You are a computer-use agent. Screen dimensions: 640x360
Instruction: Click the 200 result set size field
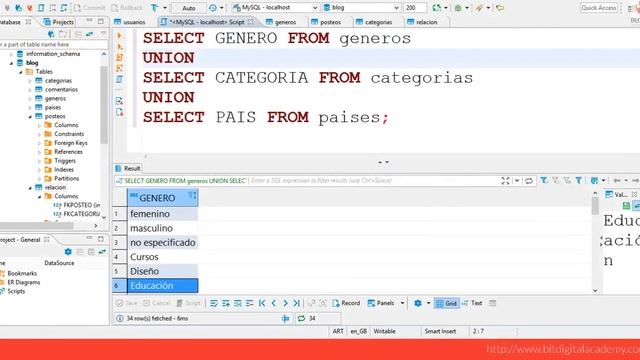pyautogui.click(x=415, y=8)
